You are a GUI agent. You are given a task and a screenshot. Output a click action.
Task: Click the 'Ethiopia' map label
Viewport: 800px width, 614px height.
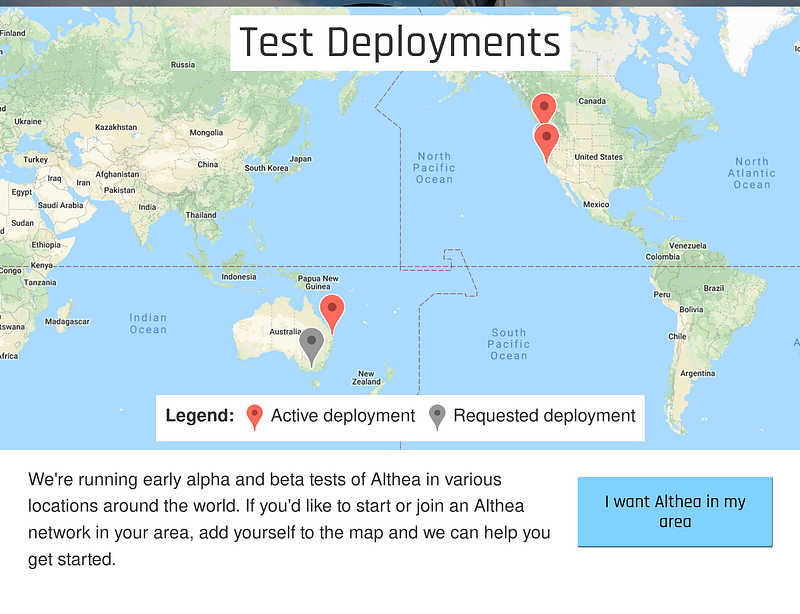point(46,245)
